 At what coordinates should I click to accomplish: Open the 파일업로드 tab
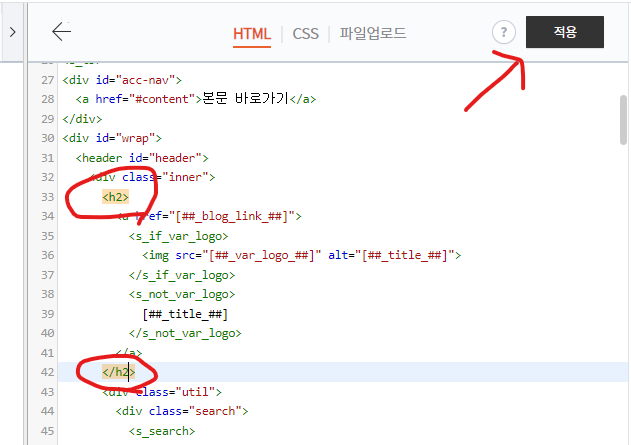tap(372, 33)
